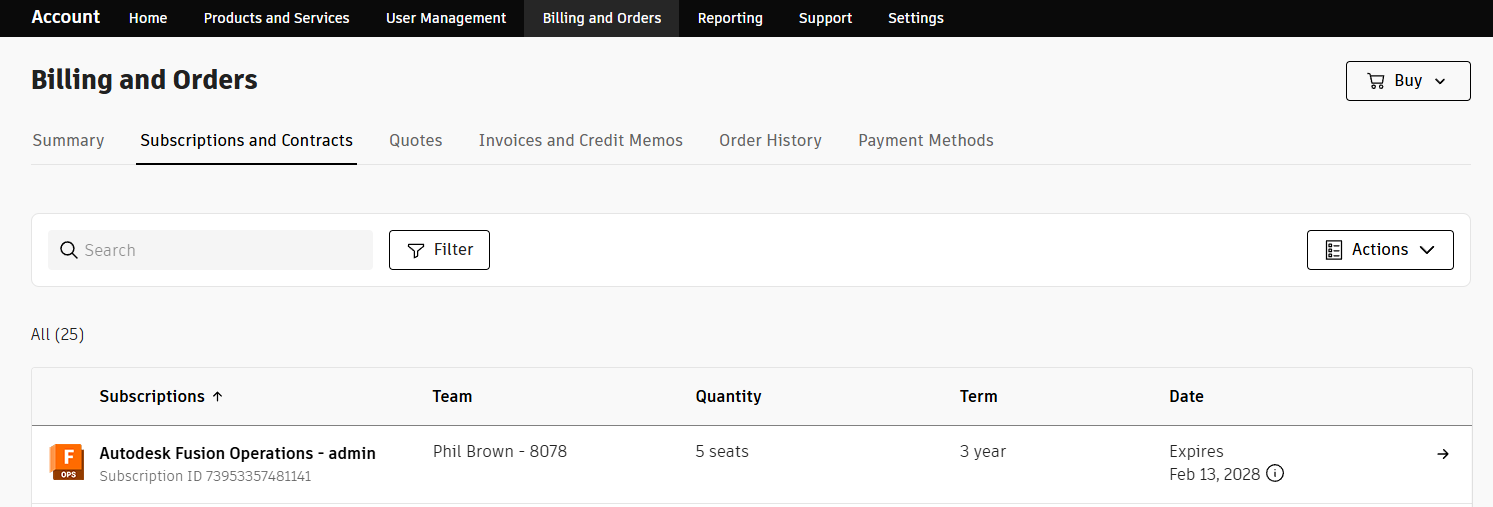Go to User Management
The width and height of the screenshot is (1493, 507).
coord(446,18)
